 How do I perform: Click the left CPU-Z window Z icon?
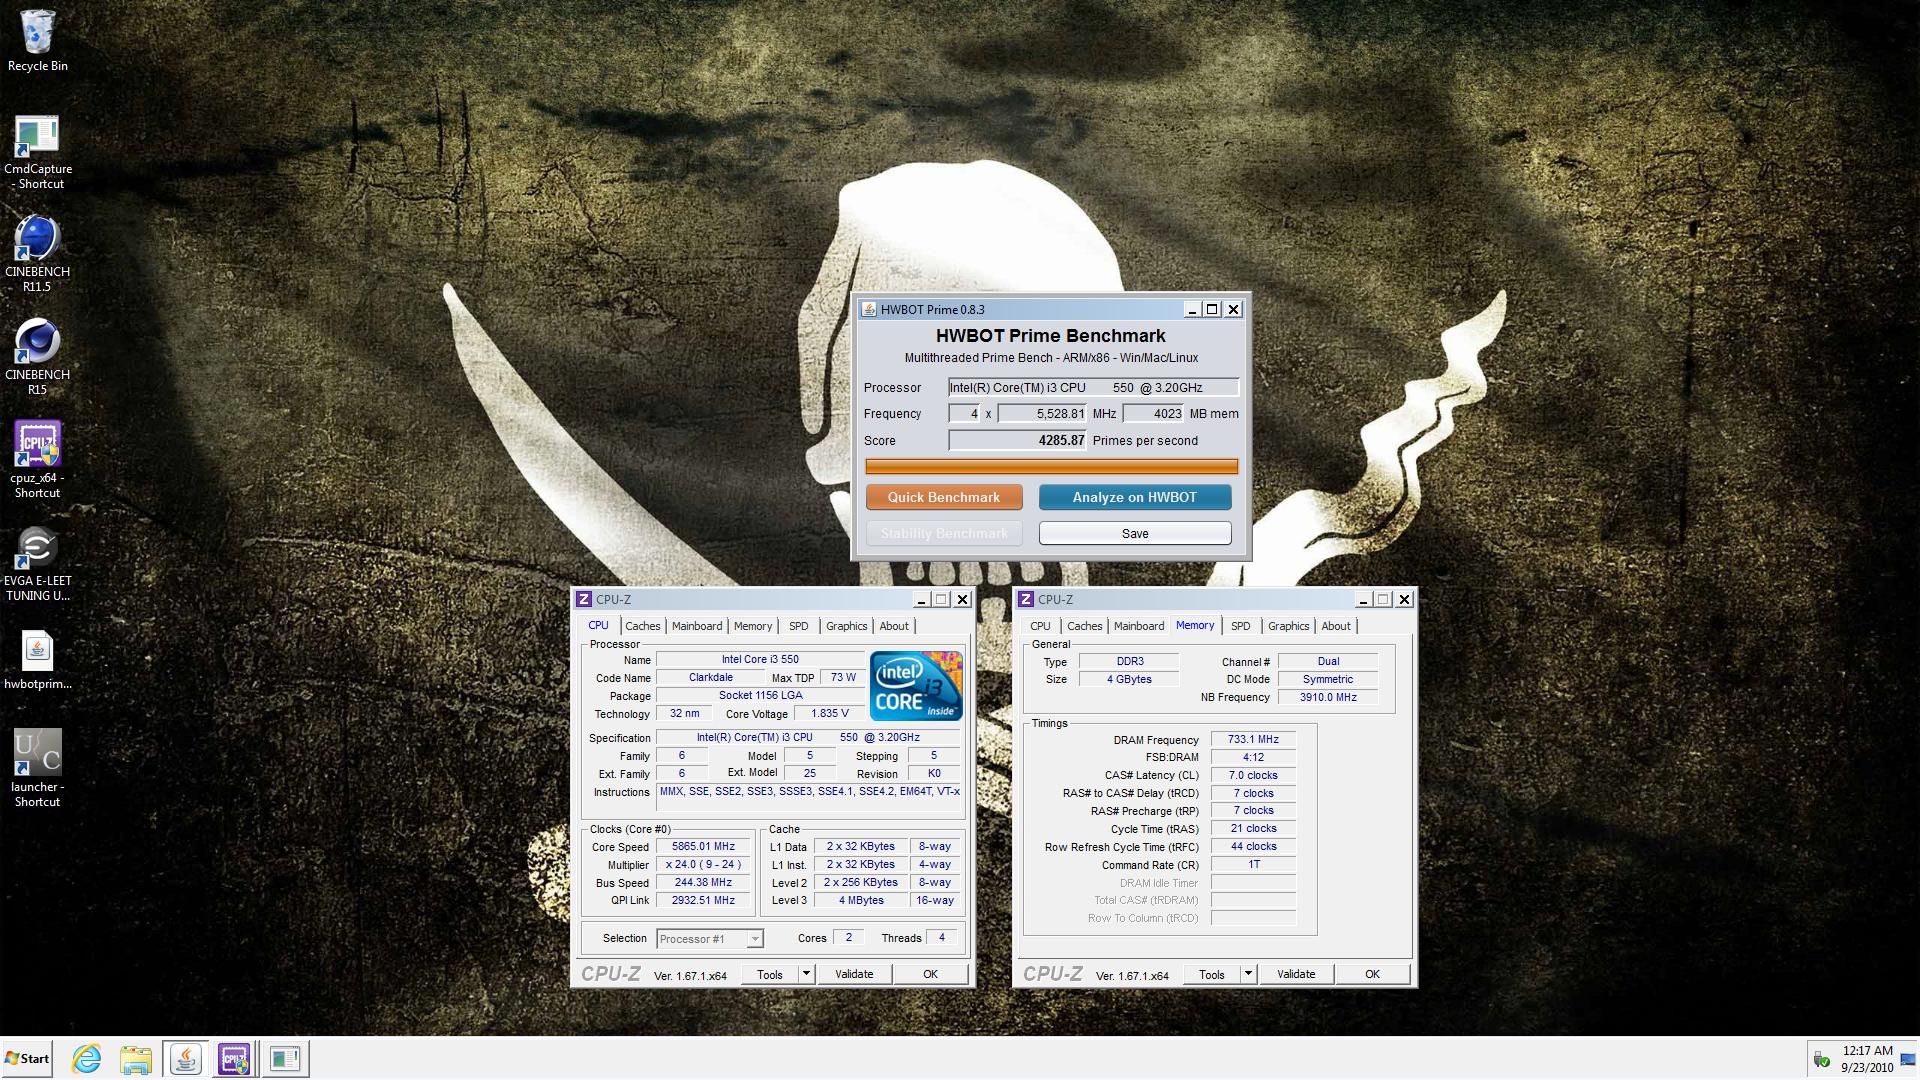[584, 599]
